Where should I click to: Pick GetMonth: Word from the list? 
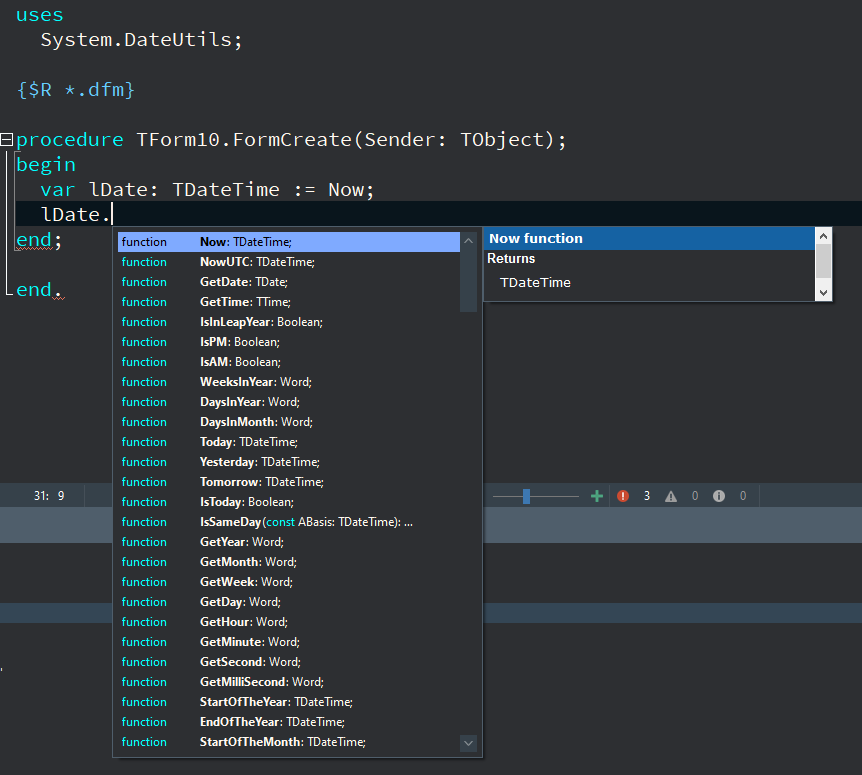[289, 562]
